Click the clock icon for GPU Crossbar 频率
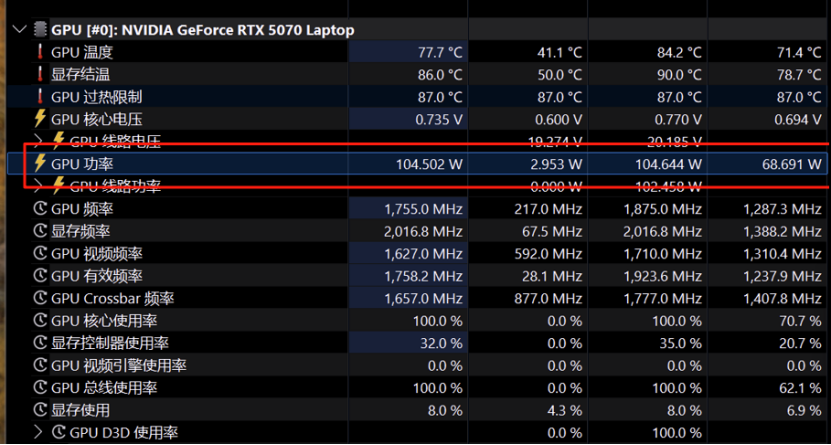This screenshot has height=445, width=831. (x=40, y=298)
